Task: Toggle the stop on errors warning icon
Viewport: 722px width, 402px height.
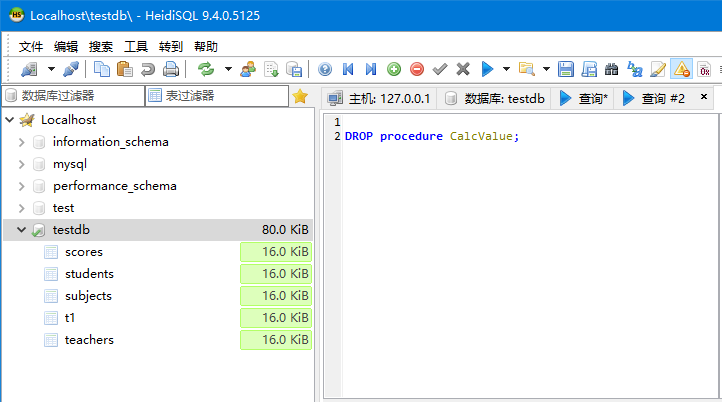Action: coord(681,70)
